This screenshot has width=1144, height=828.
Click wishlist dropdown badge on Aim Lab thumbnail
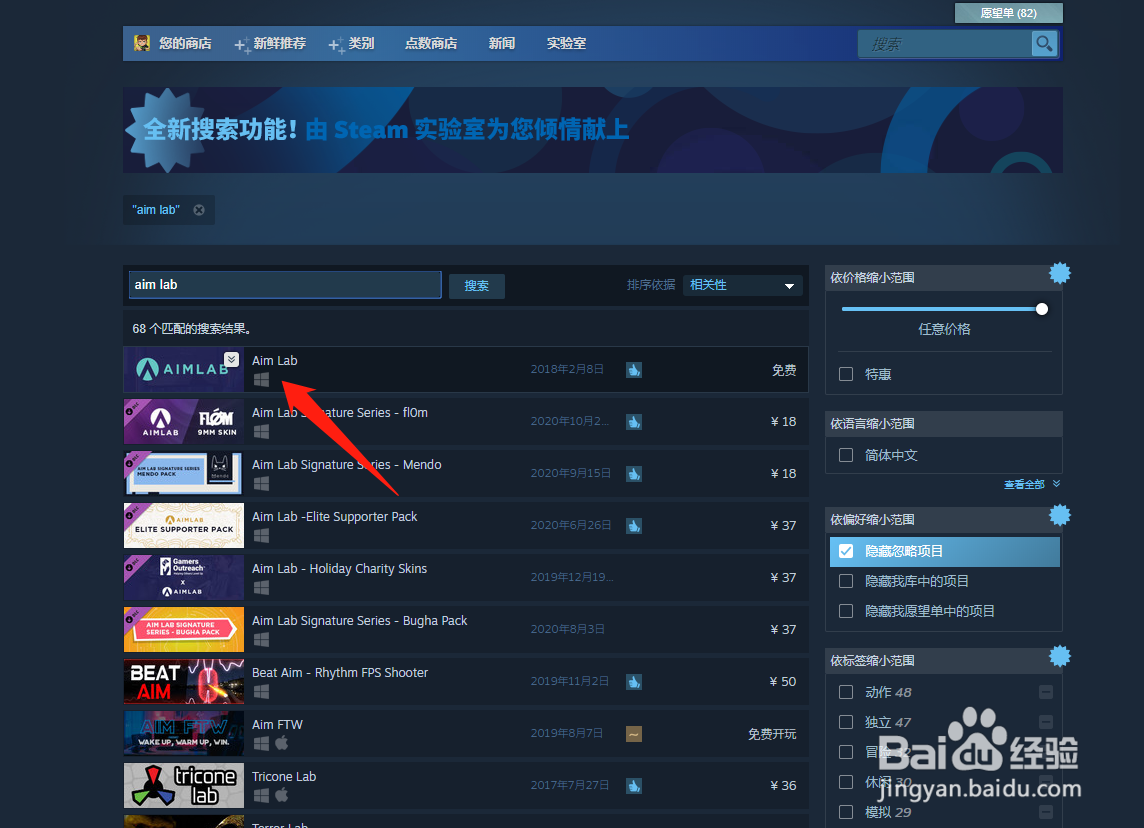[231, 359]
